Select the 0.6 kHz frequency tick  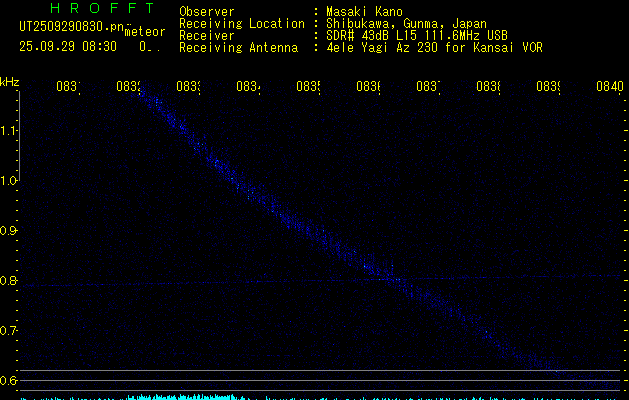[9, 381]
